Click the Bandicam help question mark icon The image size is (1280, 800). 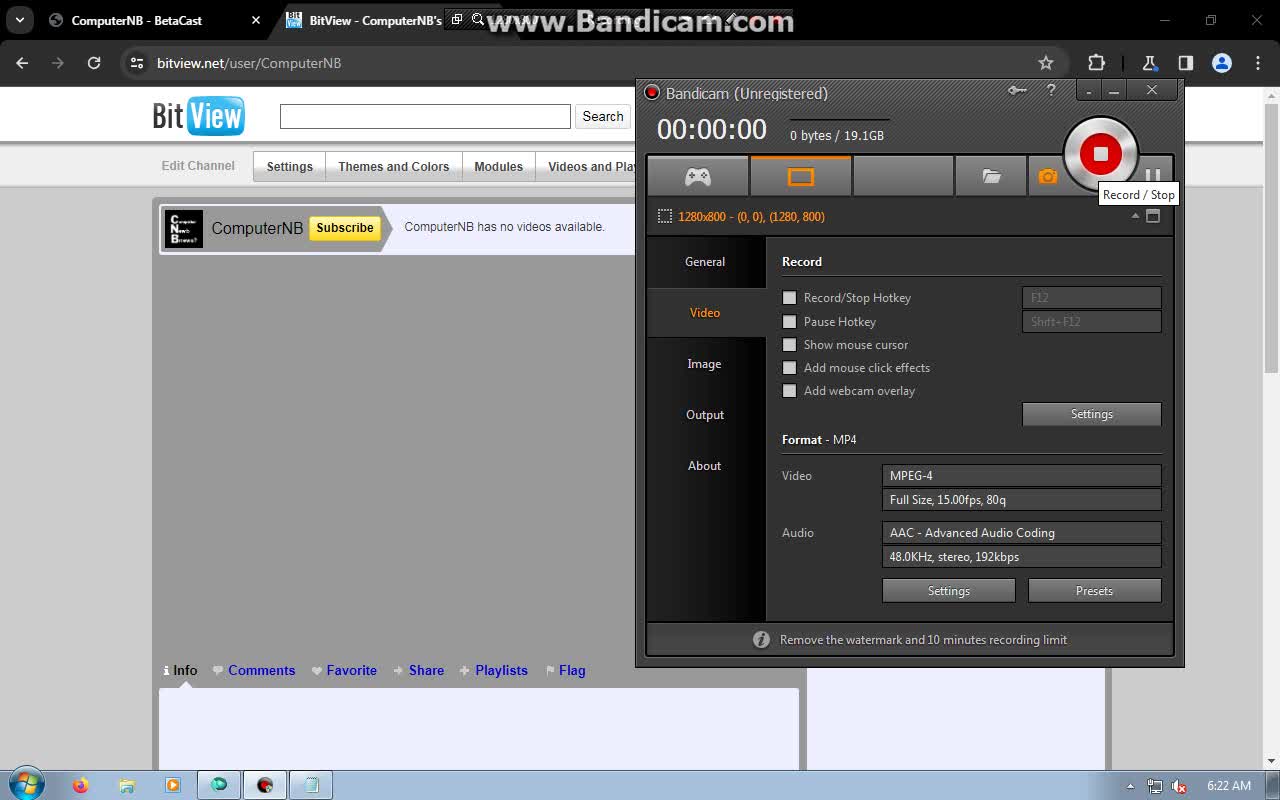pos(1051,90)
